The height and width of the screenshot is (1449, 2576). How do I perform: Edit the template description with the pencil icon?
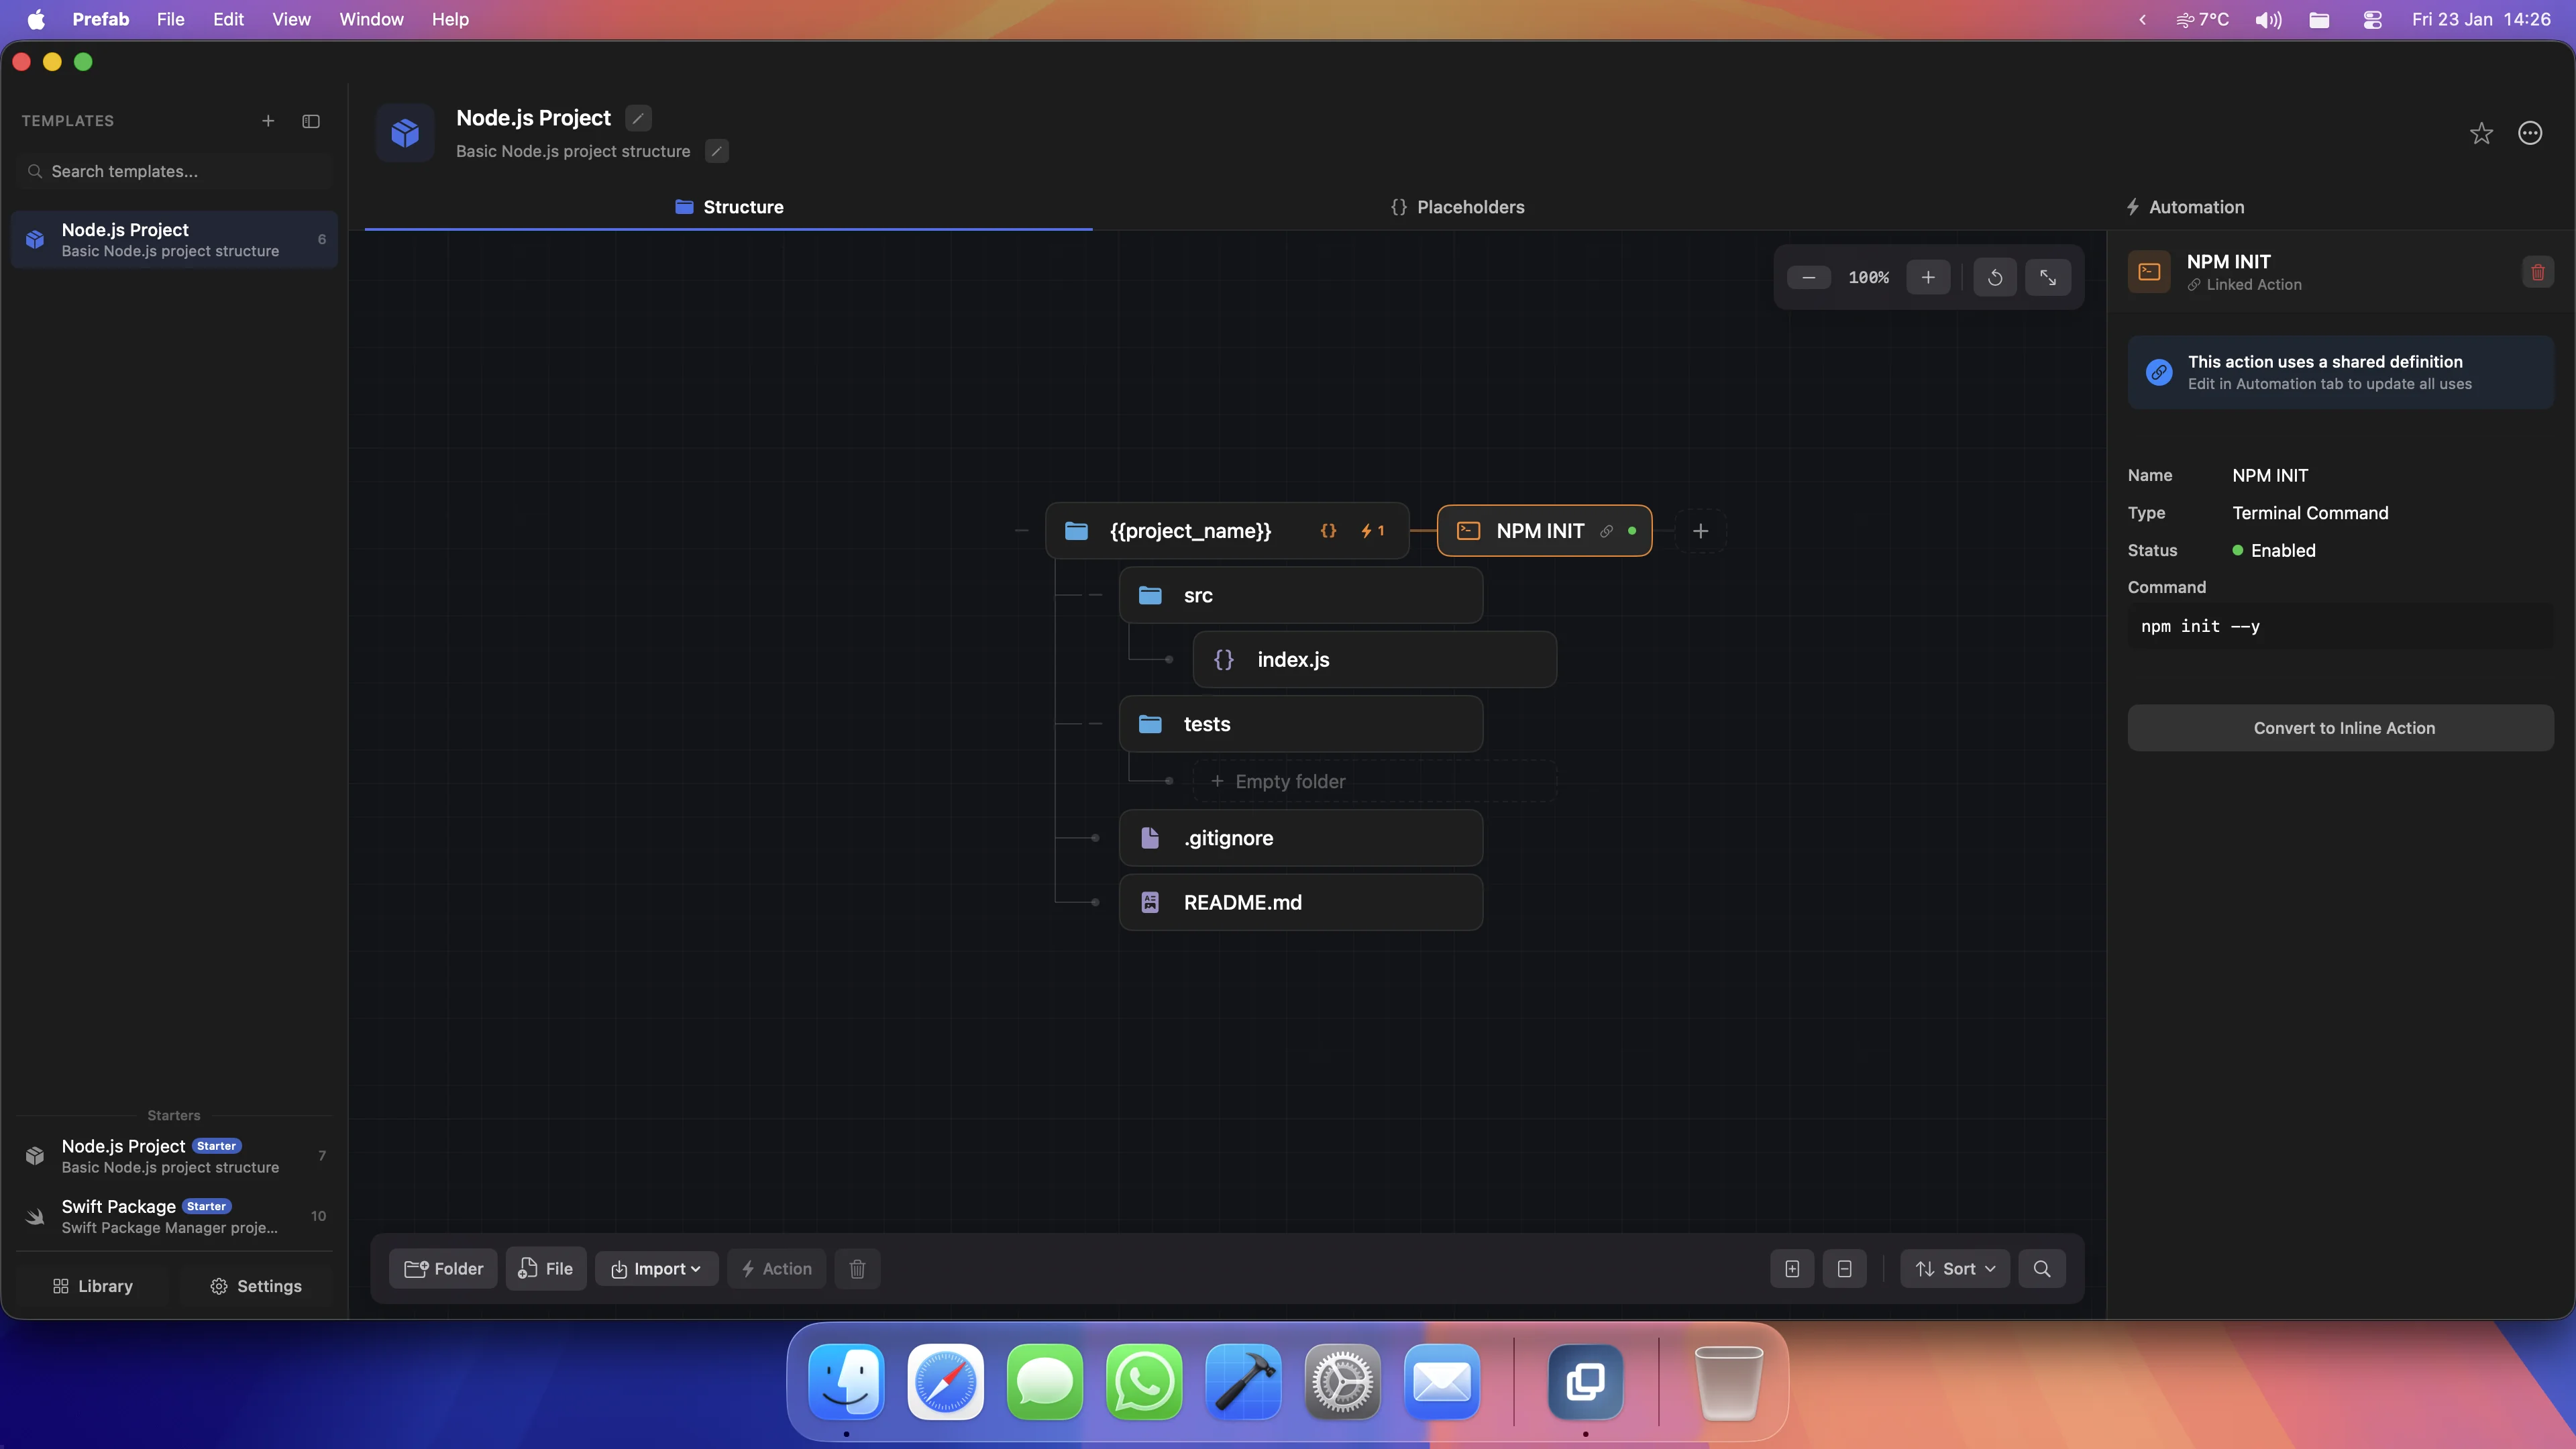(x=716, y=151)
